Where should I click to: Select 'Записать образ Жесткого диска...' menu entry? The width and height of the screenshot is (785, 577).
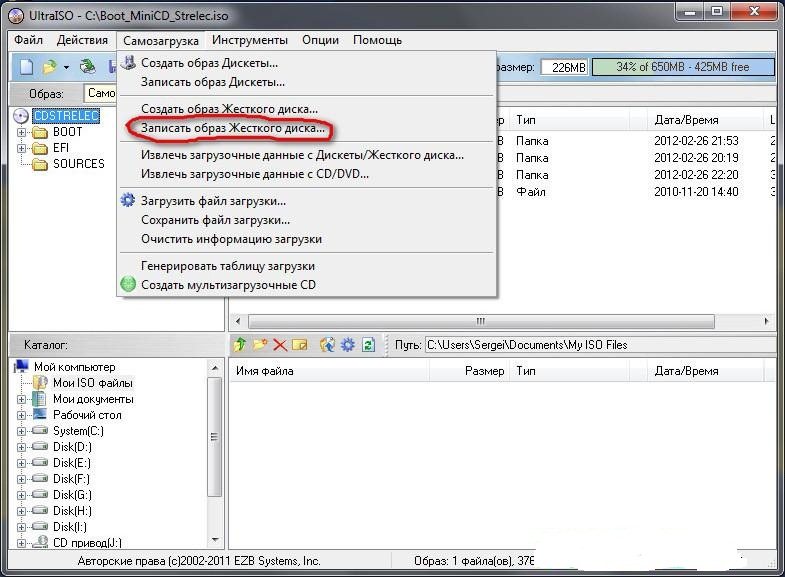click(x=232, y=129)
